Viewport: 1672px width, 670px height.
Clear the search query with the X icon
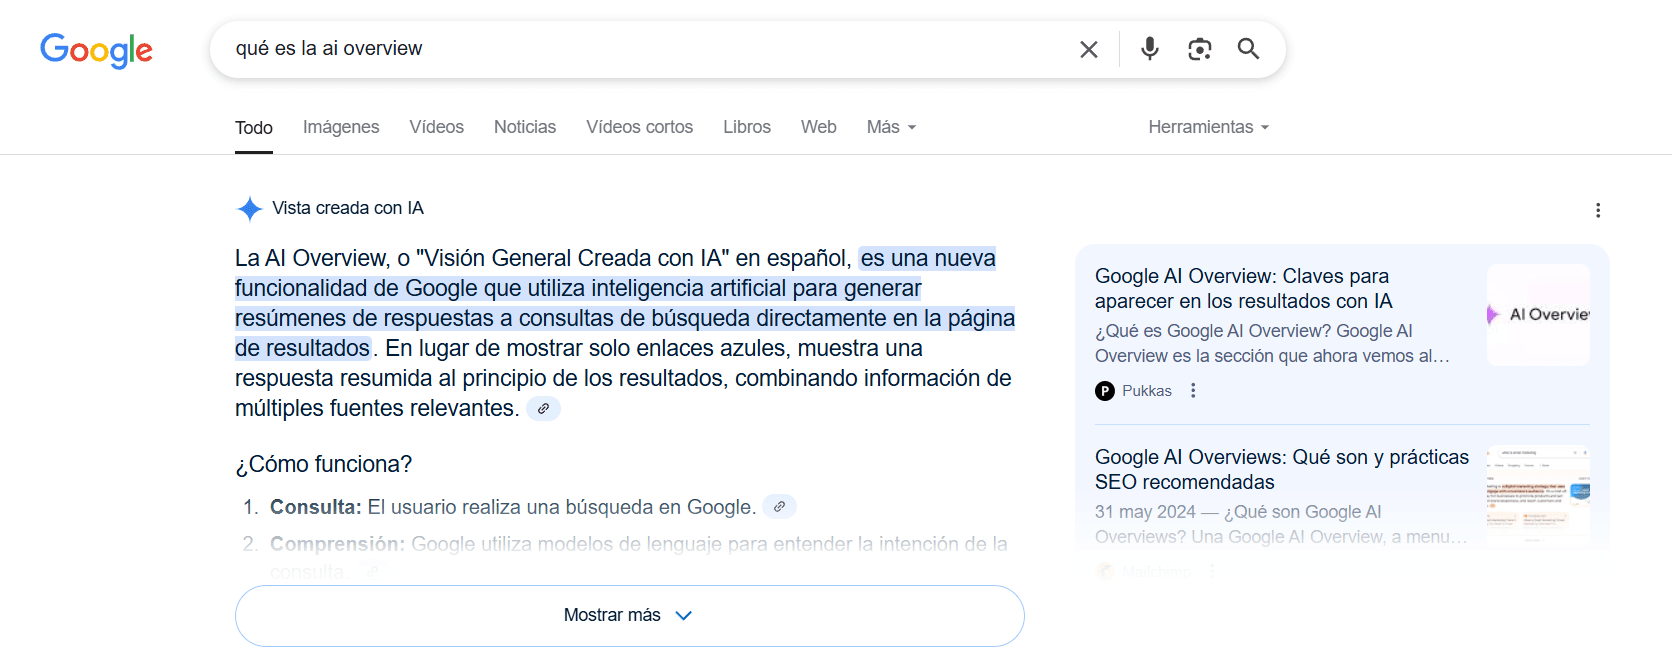click(1089, 49)
